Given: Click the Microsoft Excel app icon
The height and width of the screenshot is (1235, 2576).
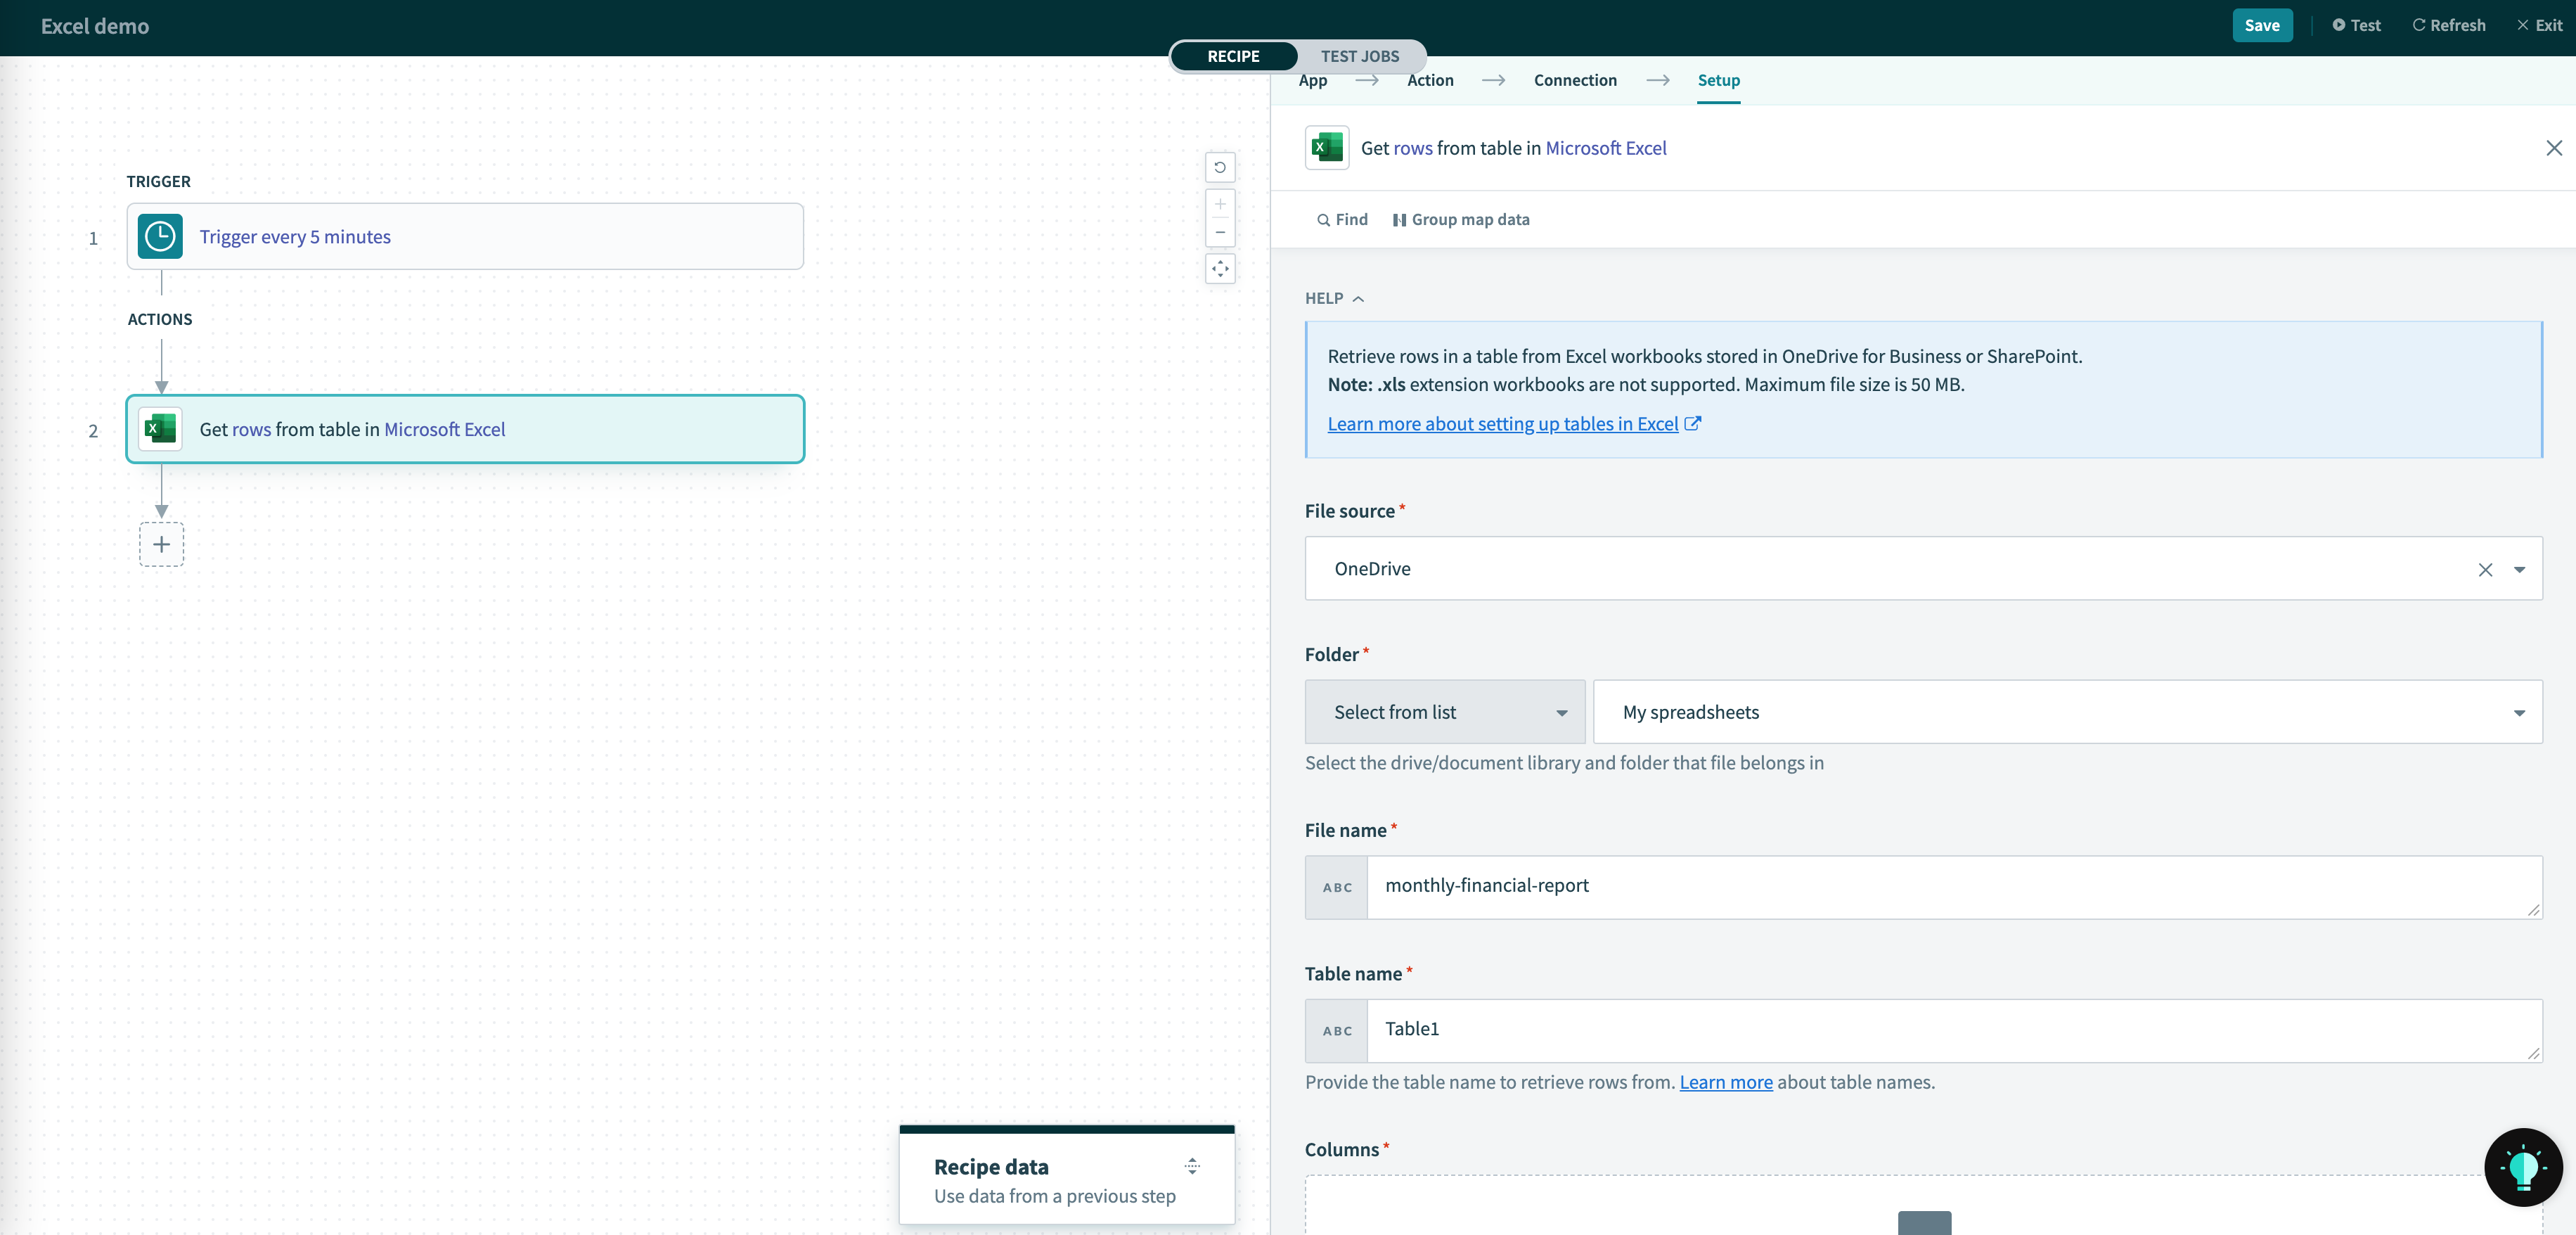Looking at the screenshot, I should (1326, 146).
